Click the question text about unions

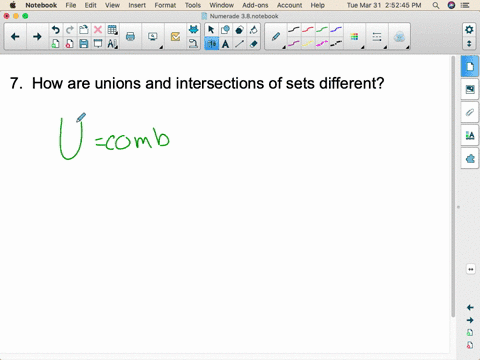tap(197, 83)
